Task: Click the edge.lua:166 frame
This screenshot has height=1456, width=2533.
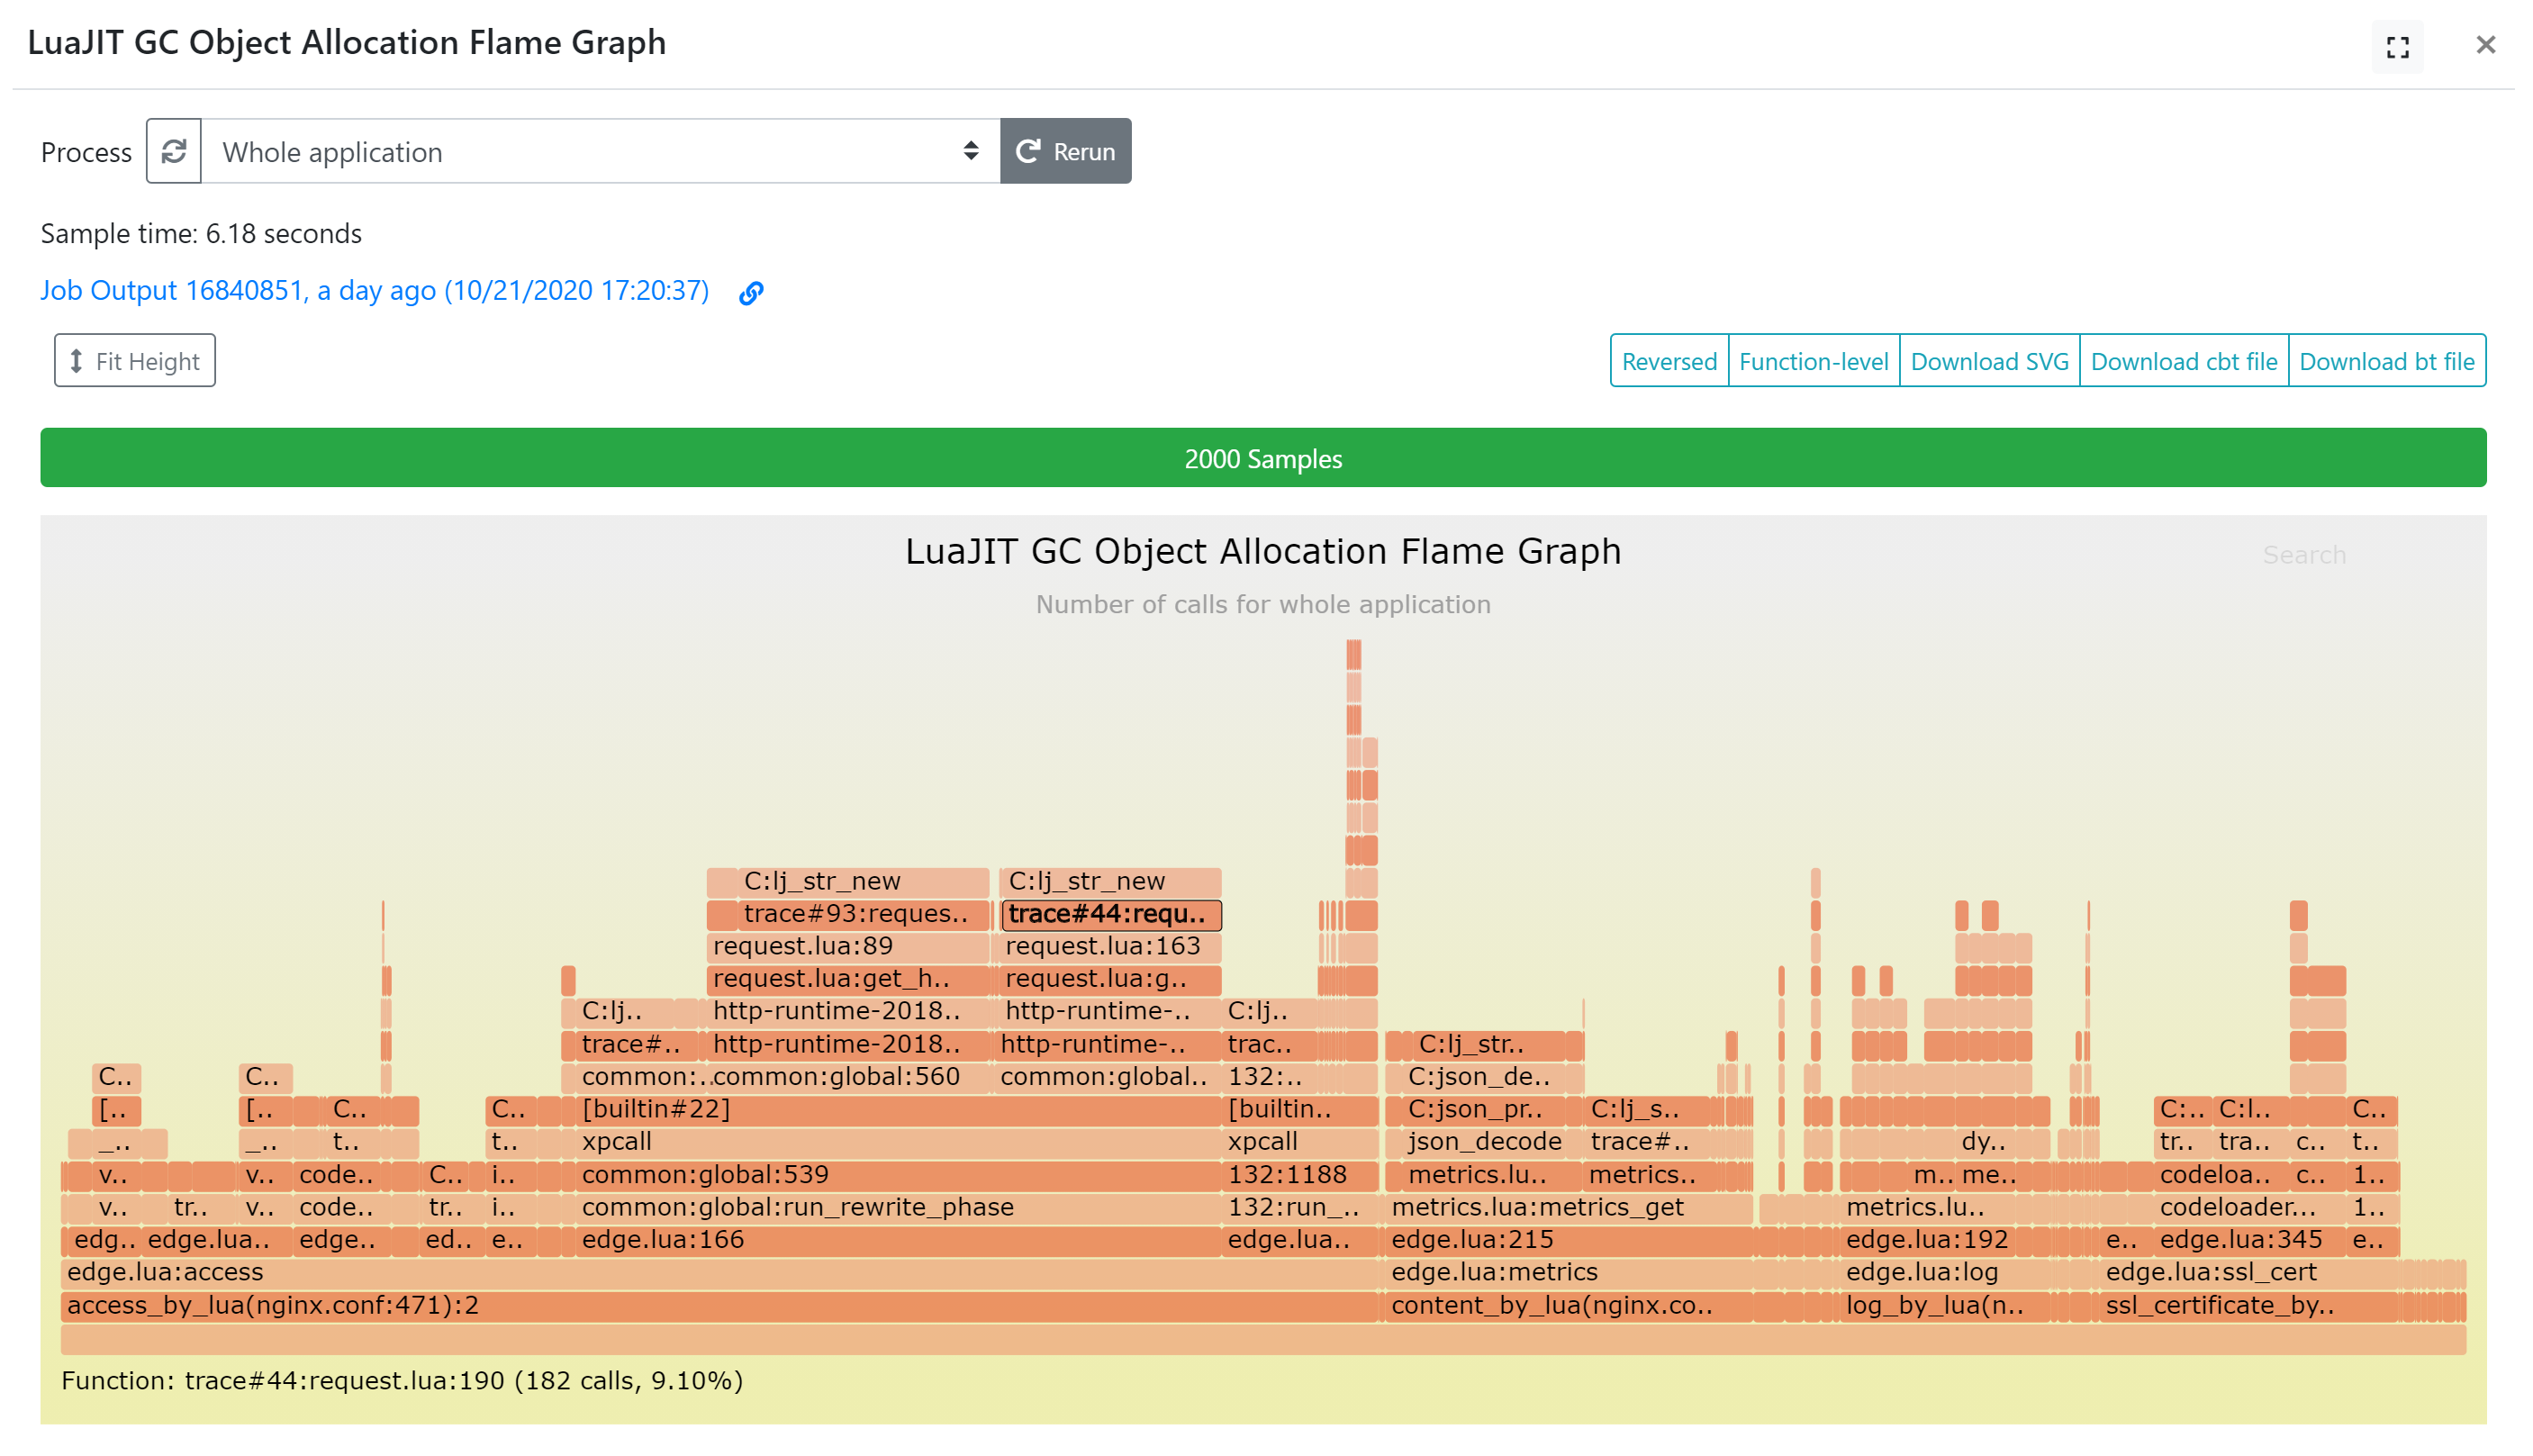Action: (x=898, y=1240)
